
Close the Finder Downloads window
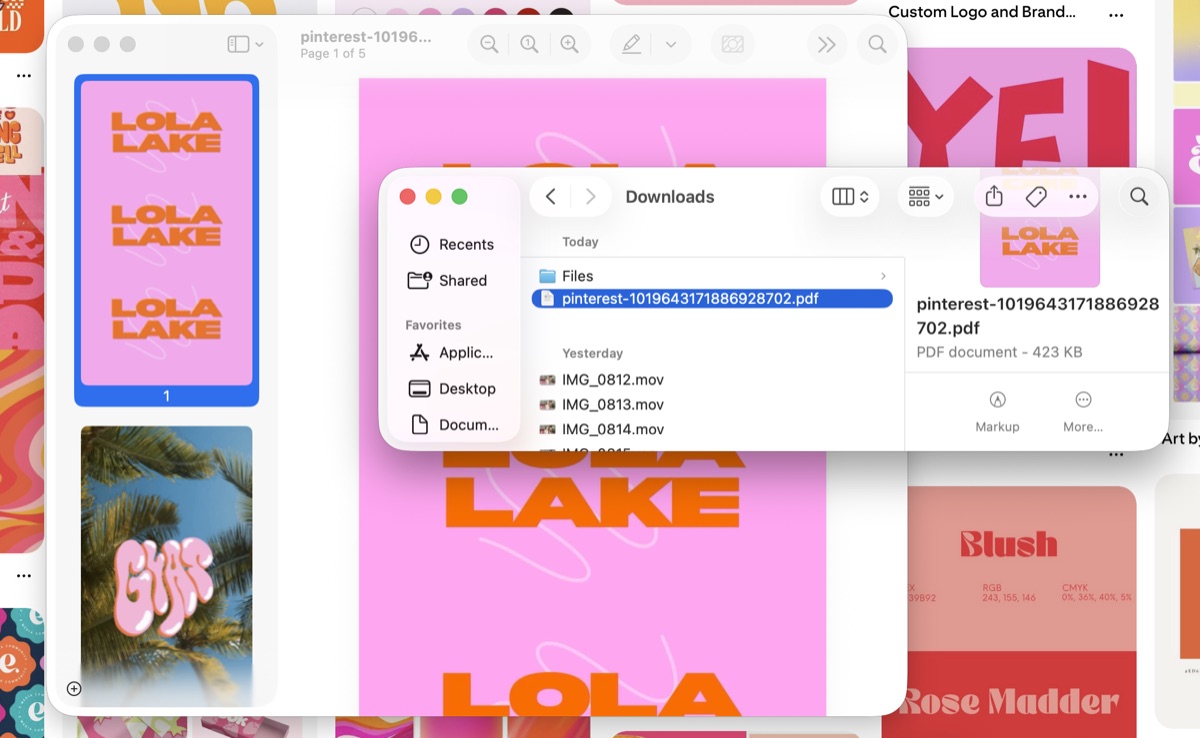coord(408,197)
